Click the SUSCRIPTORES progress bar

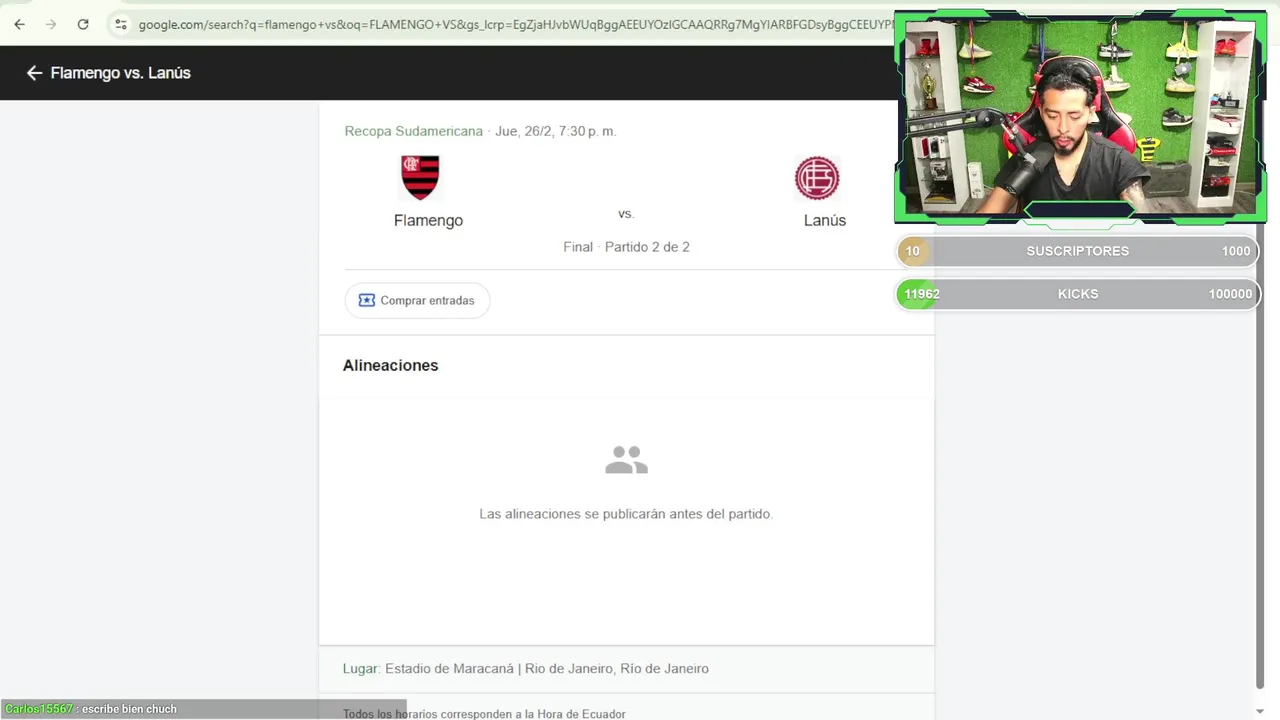click(1077, 251)
